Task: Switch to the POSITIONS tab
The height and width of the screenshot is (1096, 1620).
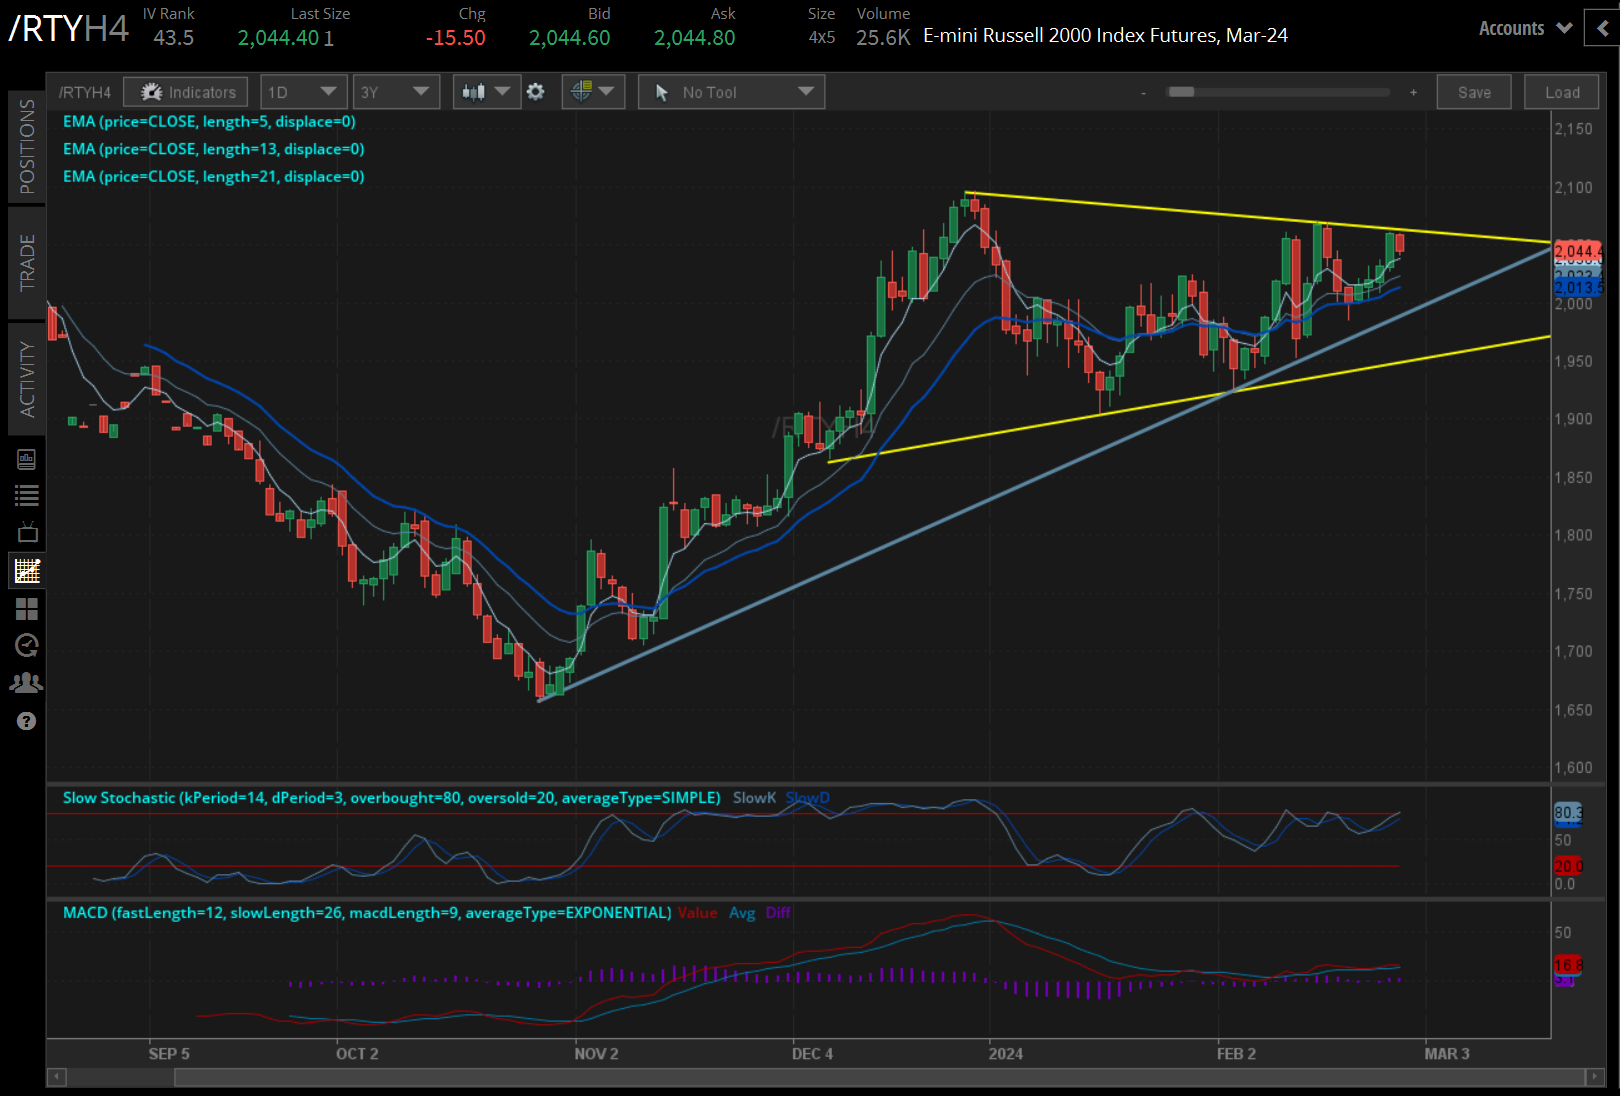Action: click(27, 146)
